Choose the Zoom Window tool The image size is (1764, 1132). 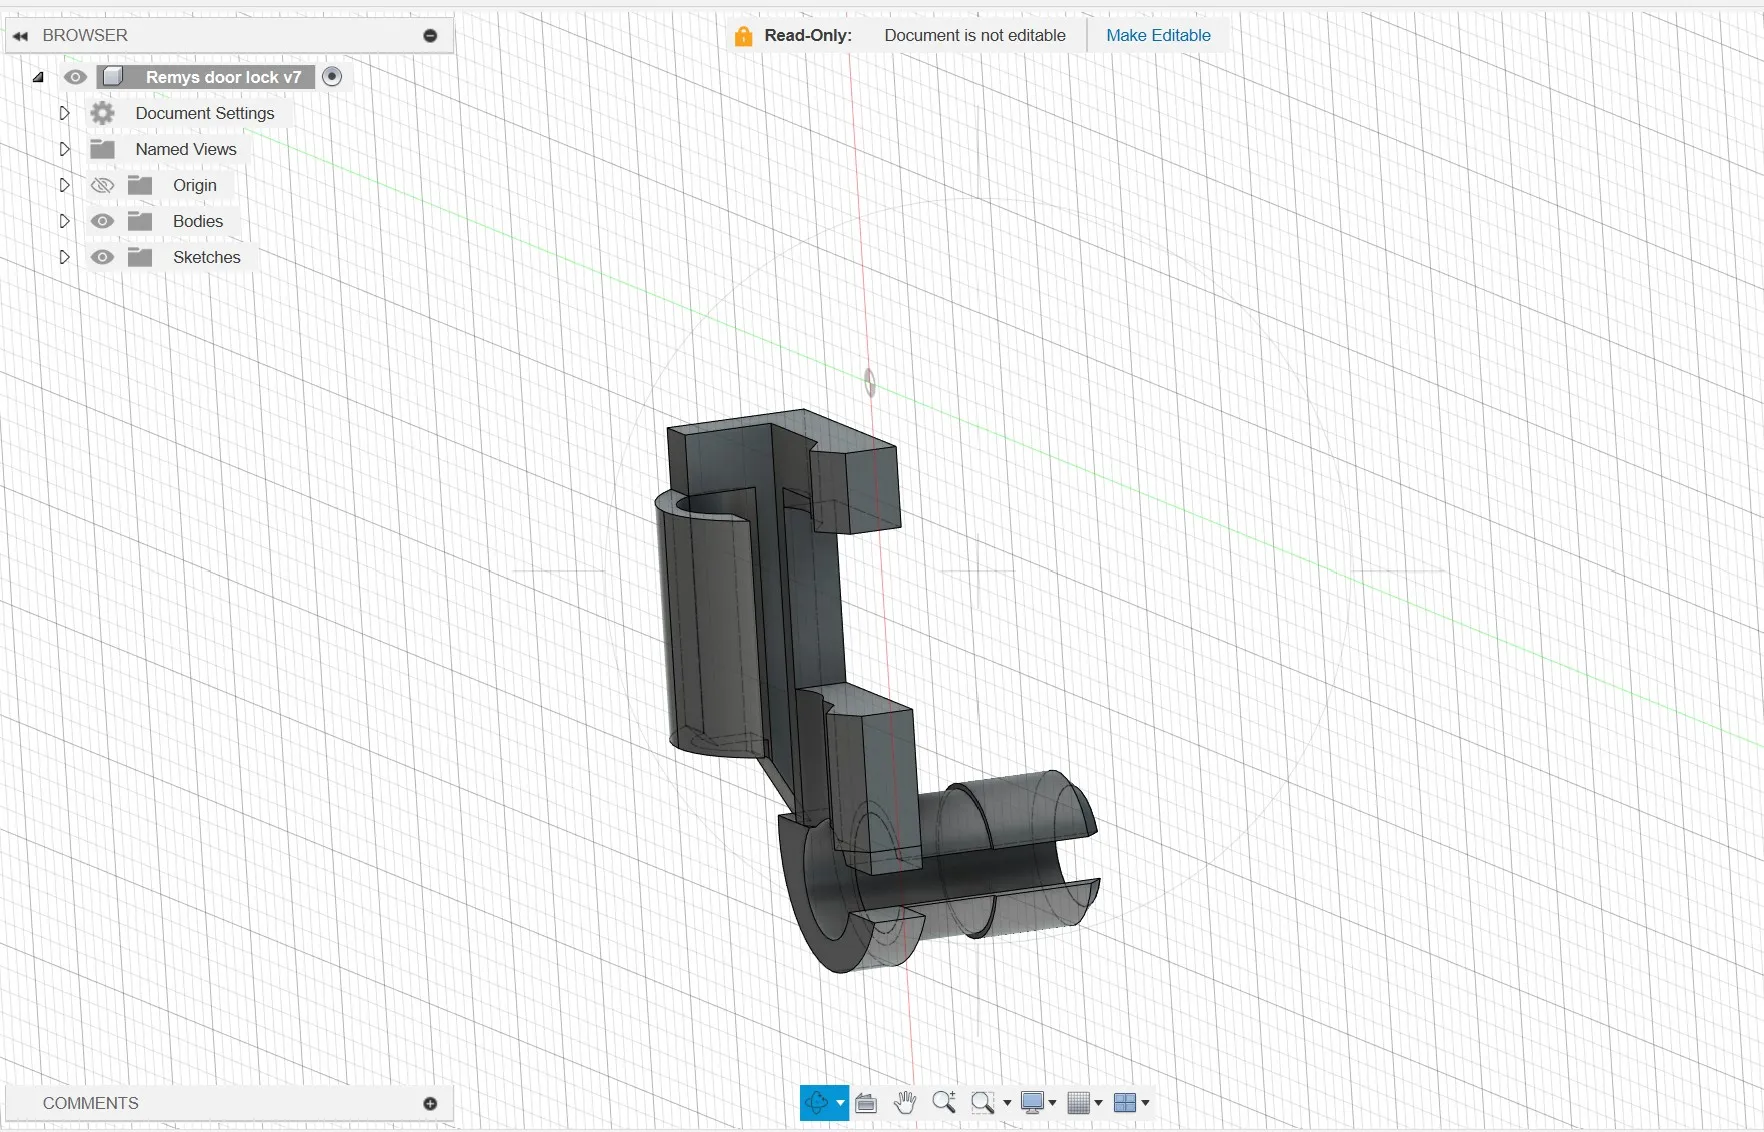pos(982,1103)
